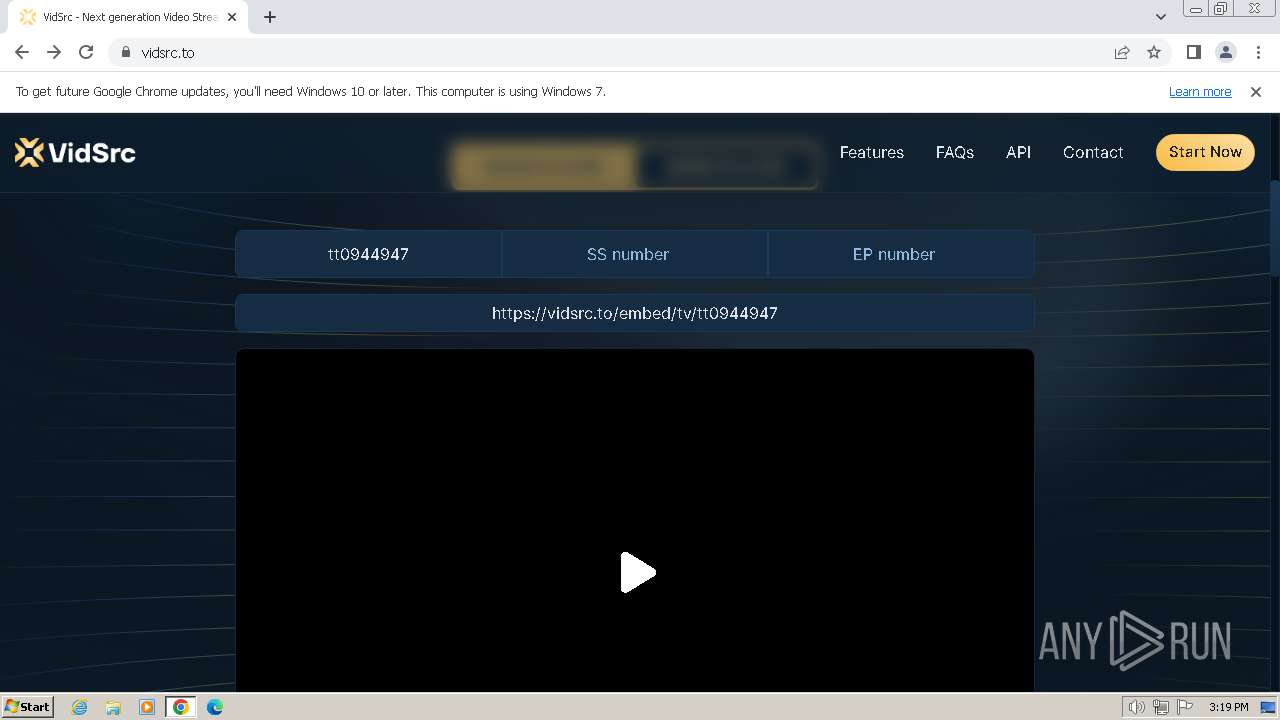Image resolution: width=1280 pixels, height=720 pixels.
Task: Open Windows Explorer folder icon
Action: (x=113, y=707)
